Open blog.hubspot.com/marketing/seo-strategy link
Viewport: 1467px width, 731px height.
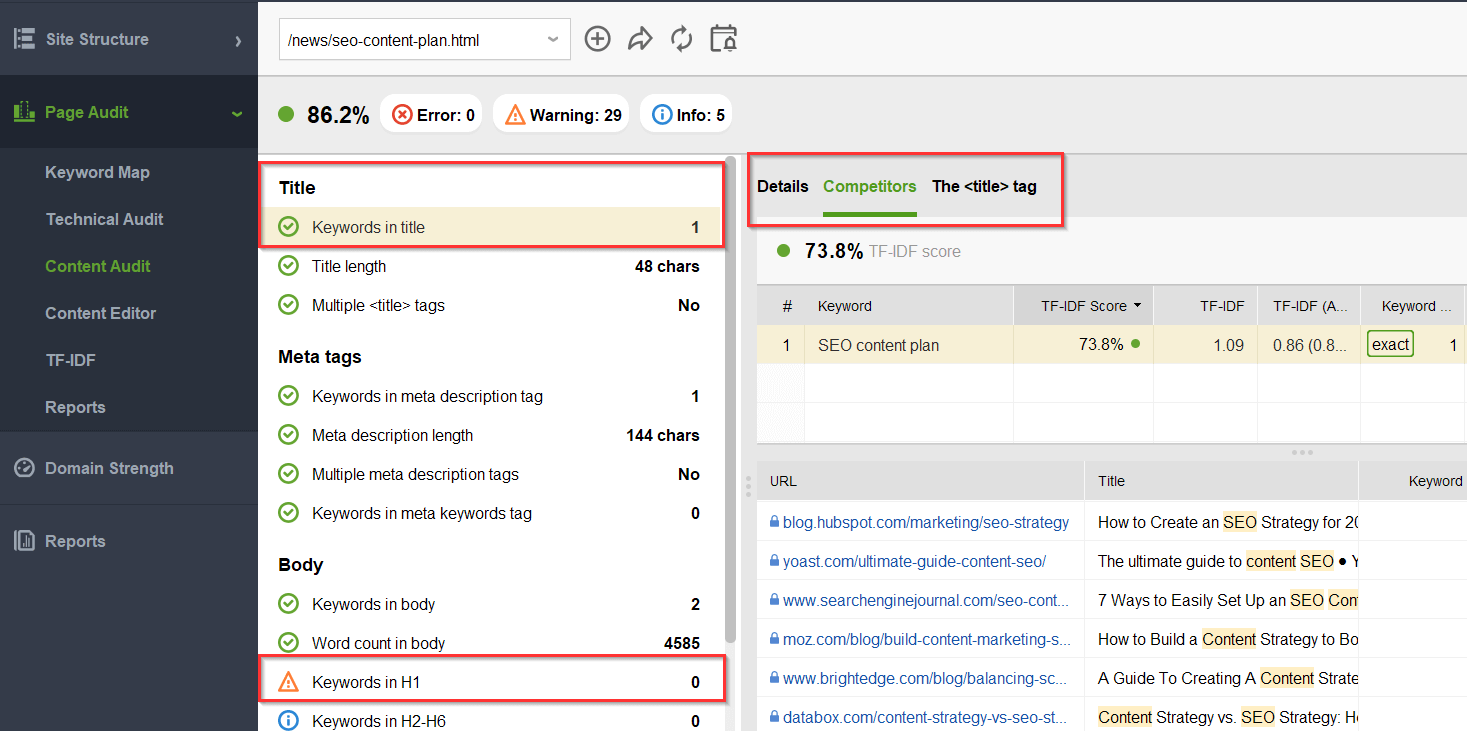click(926, 522)
